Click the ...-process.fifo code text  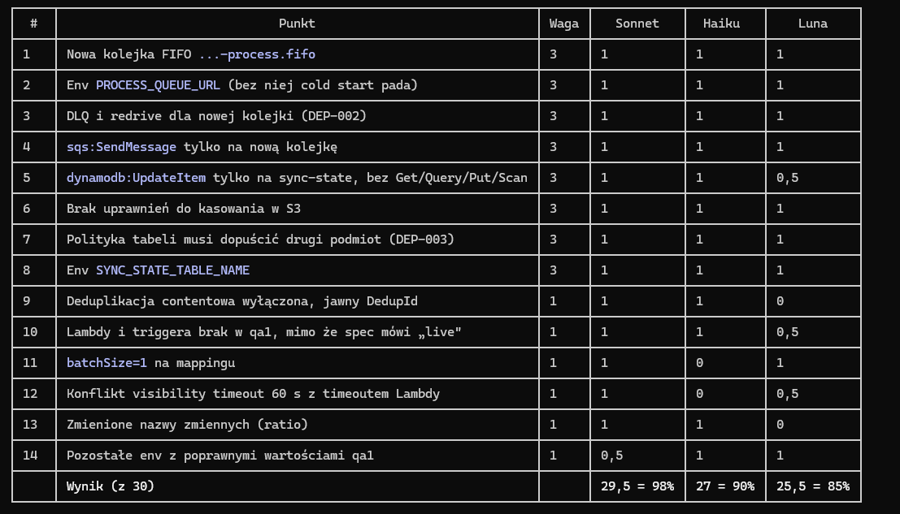tap(257, 54)
